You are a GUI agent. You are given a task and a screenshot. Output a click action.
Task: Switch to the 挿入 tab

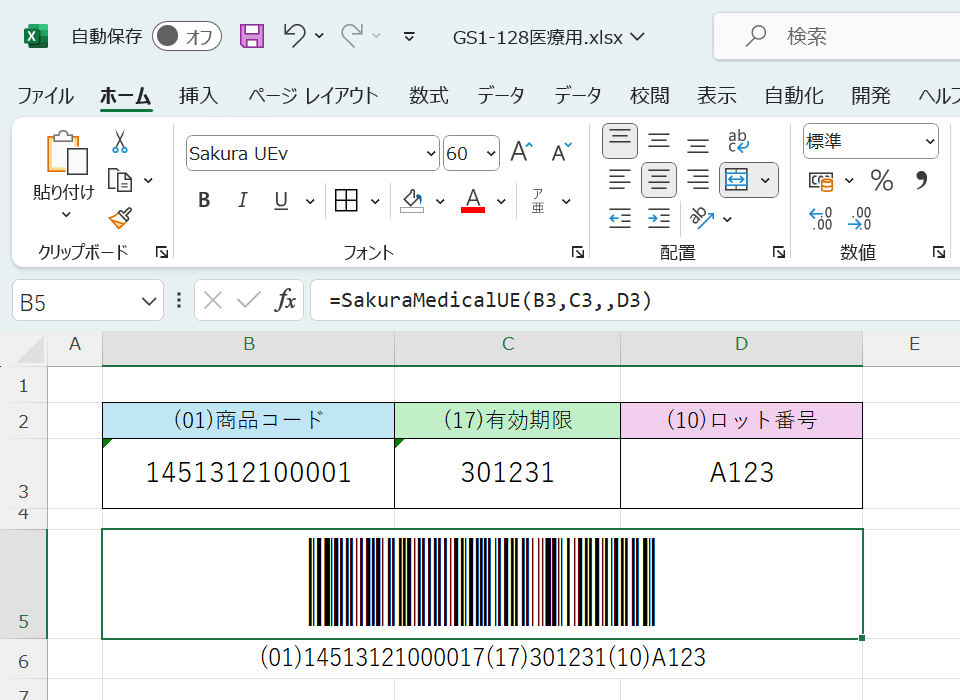tap(198, 96)
